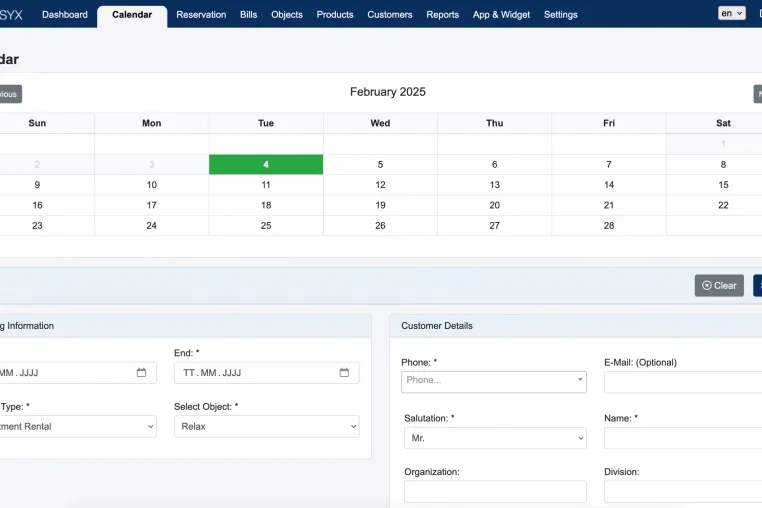
Task: Click the Division input field
Action: (683, 491)
